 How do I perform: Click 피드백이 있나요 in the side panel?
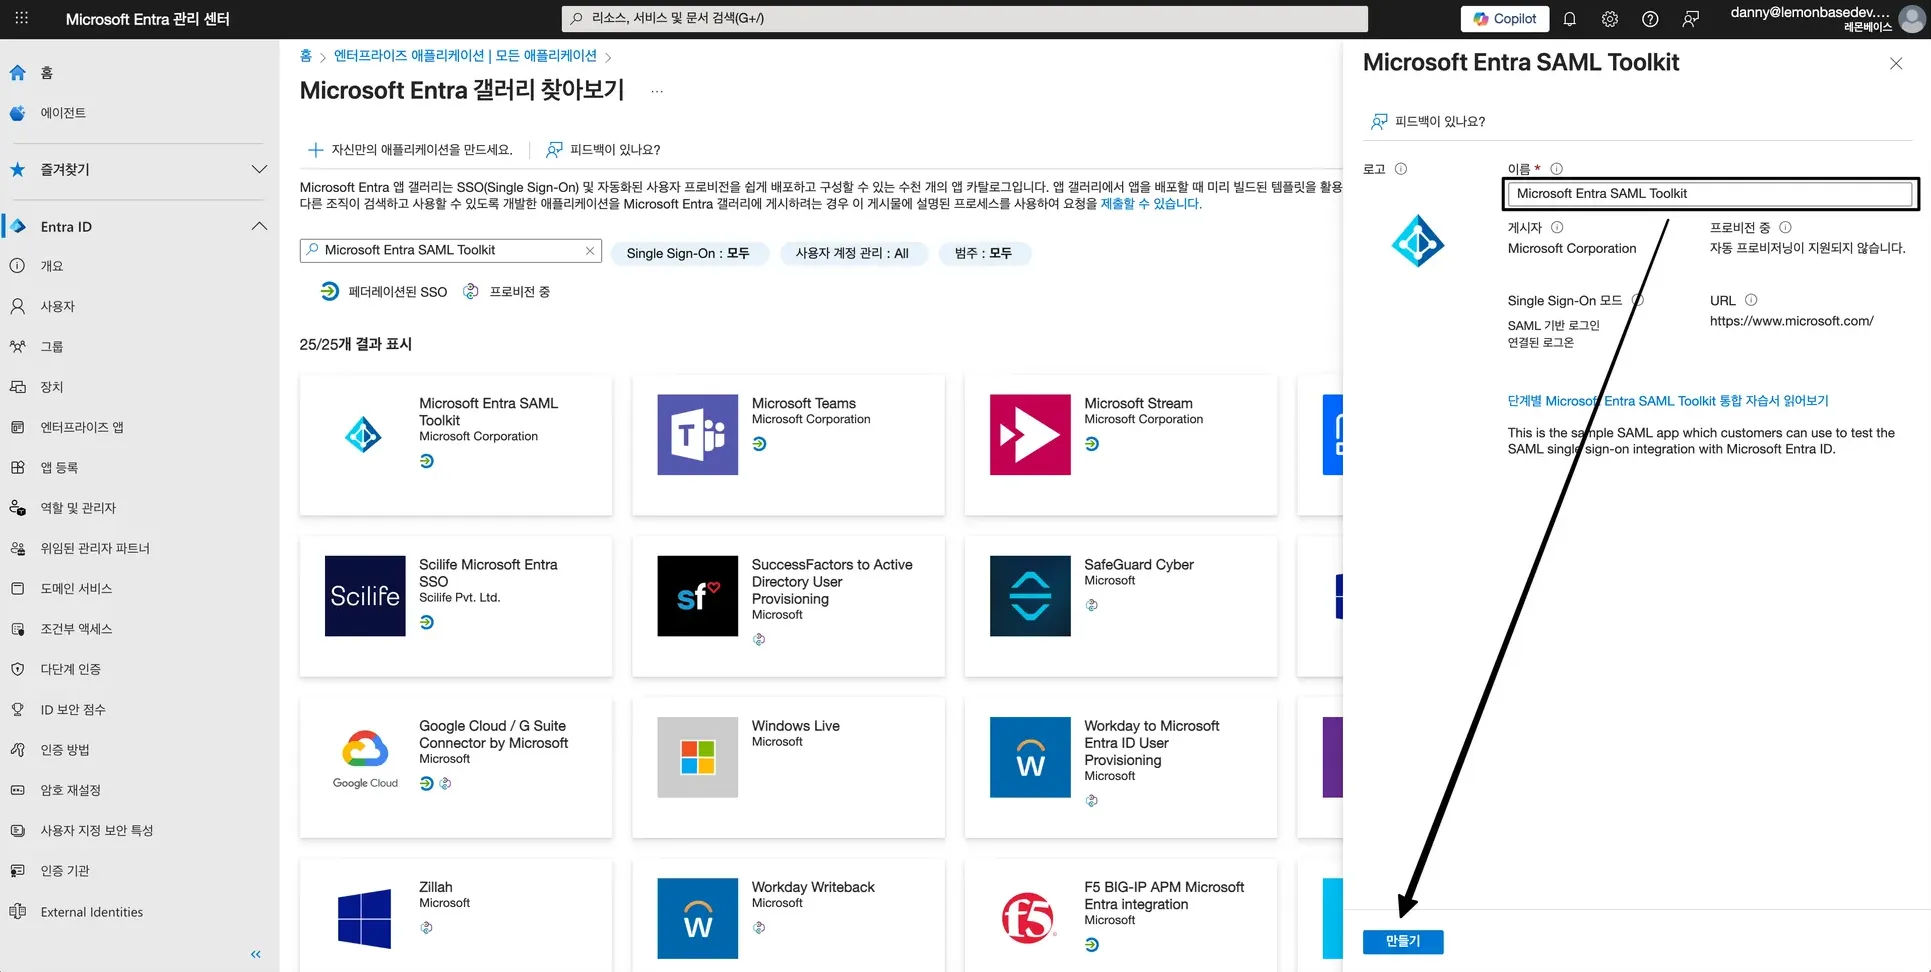point(1427,122)
